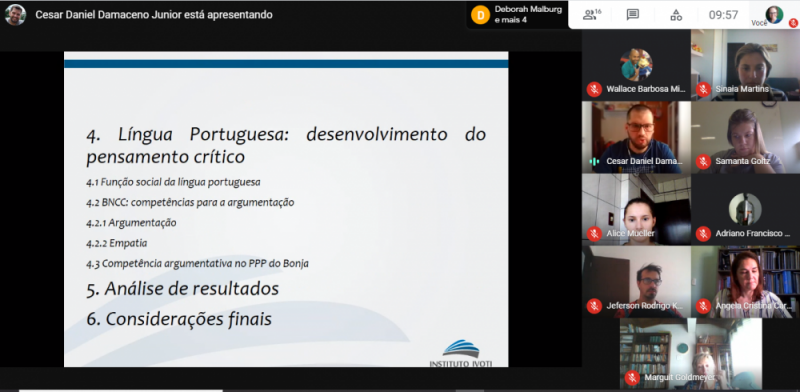
Task: Select Adriano Francisco's helmet avatar tile
Action: point(745,209)
